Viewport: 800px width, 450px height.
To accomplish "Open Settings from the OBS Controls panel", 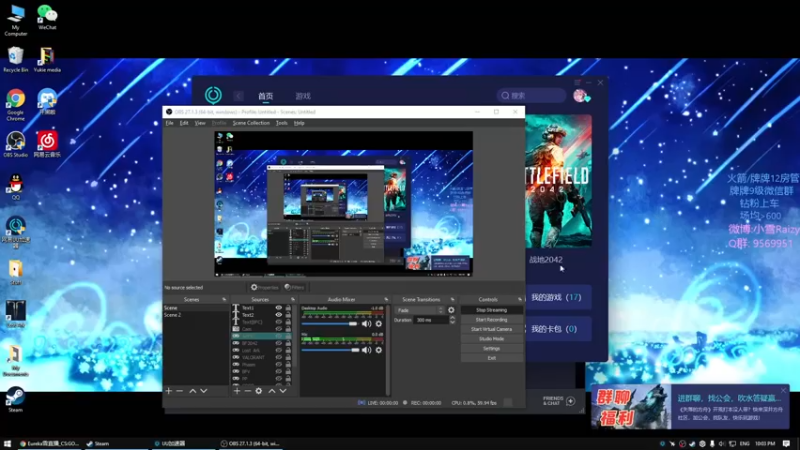I will 492,348.
